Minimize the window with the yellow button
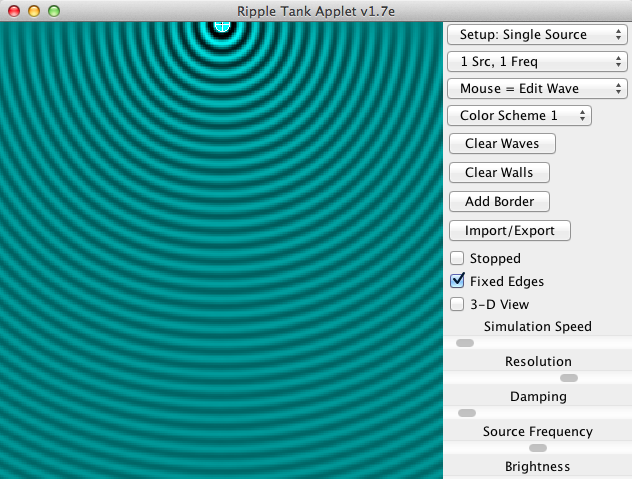The height and width of the screenshot is (479, 632). tap(34, 11)
